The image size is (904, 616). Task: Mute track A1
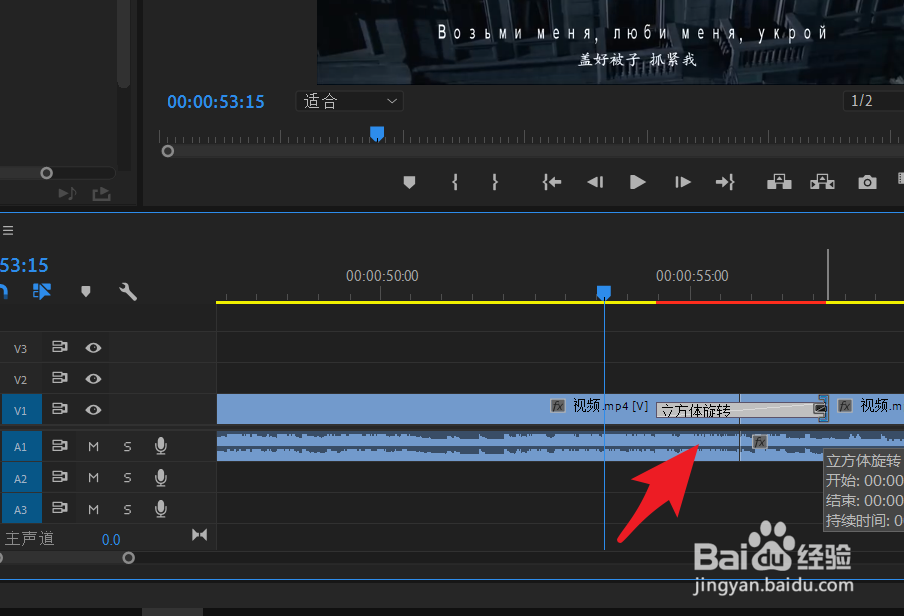pos(93,446)
